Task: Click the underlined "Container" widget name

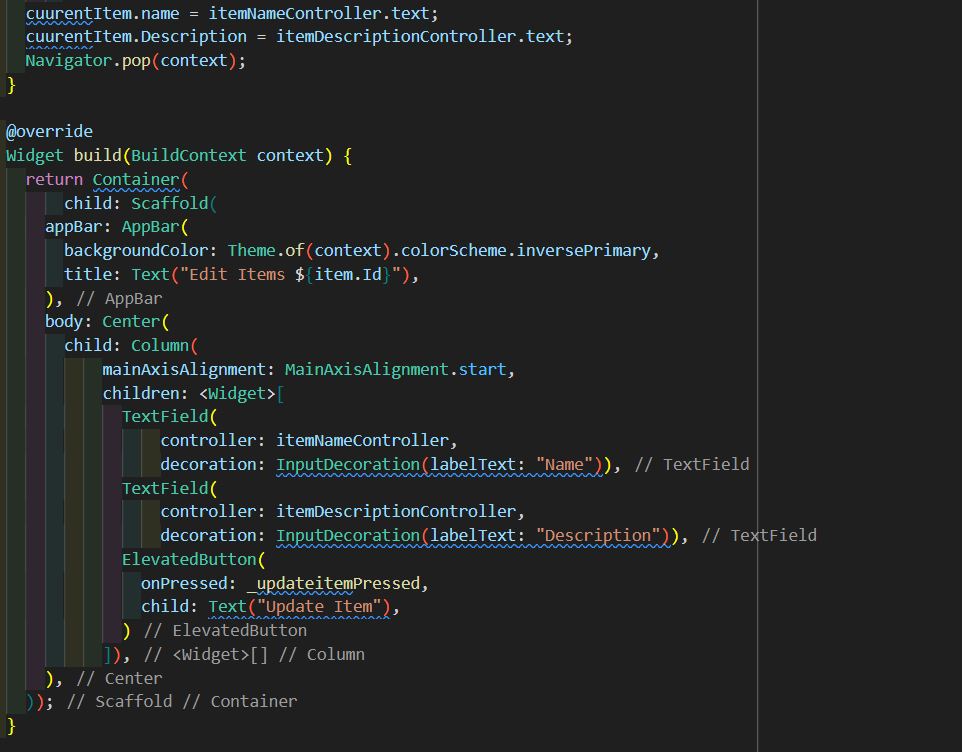Action: pos(137,179)
